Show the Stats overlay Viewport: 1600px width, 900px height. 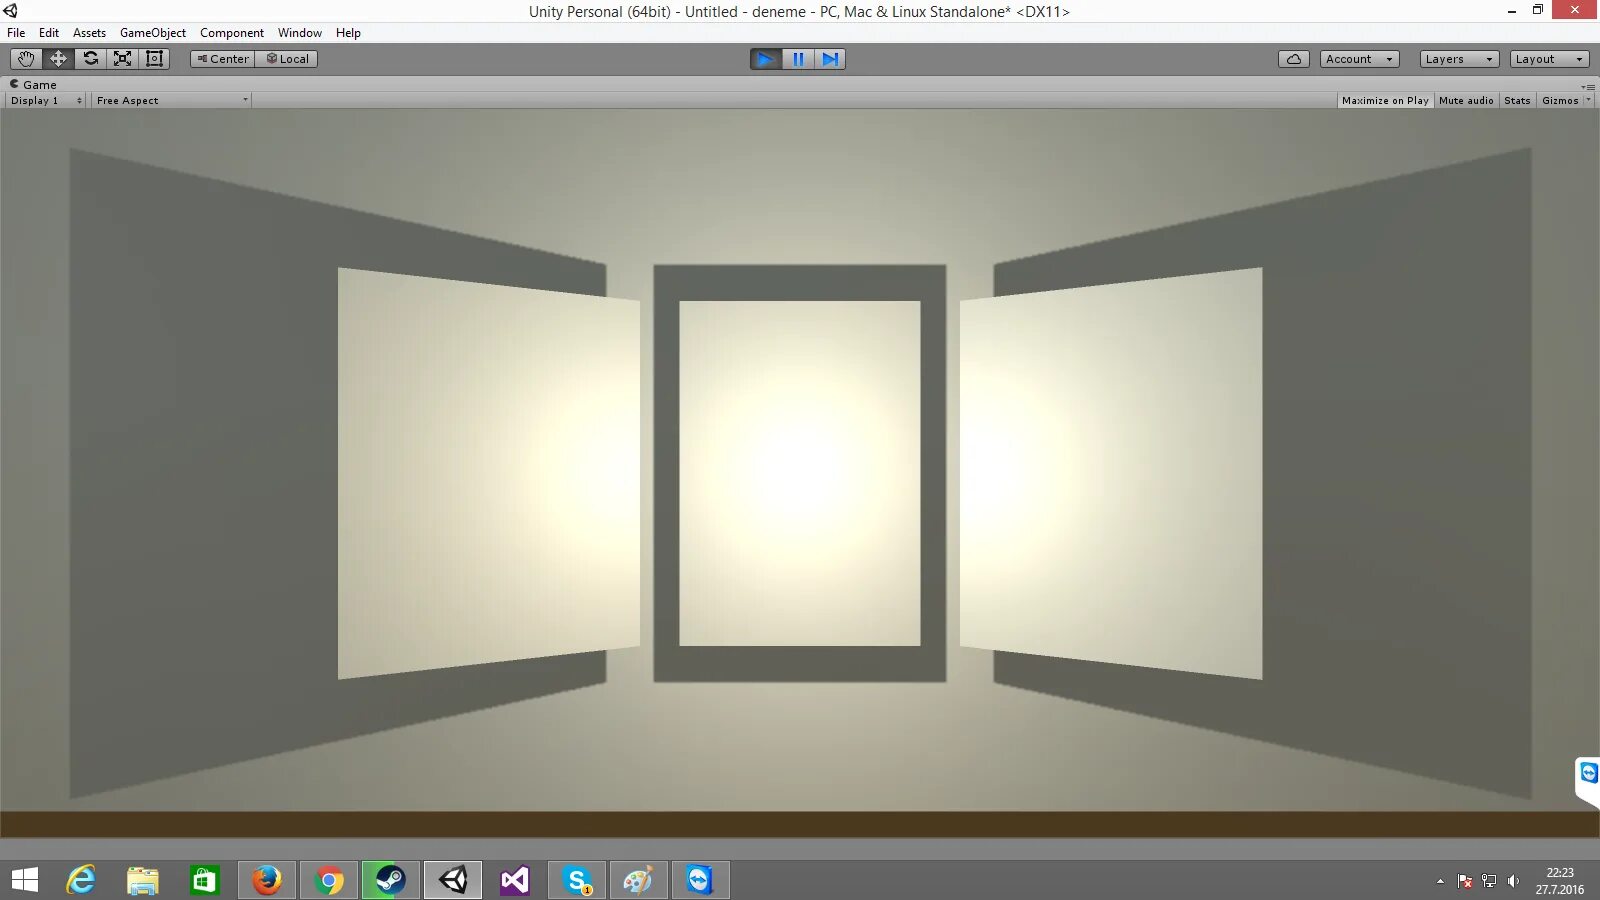[x=1517, y=101]
